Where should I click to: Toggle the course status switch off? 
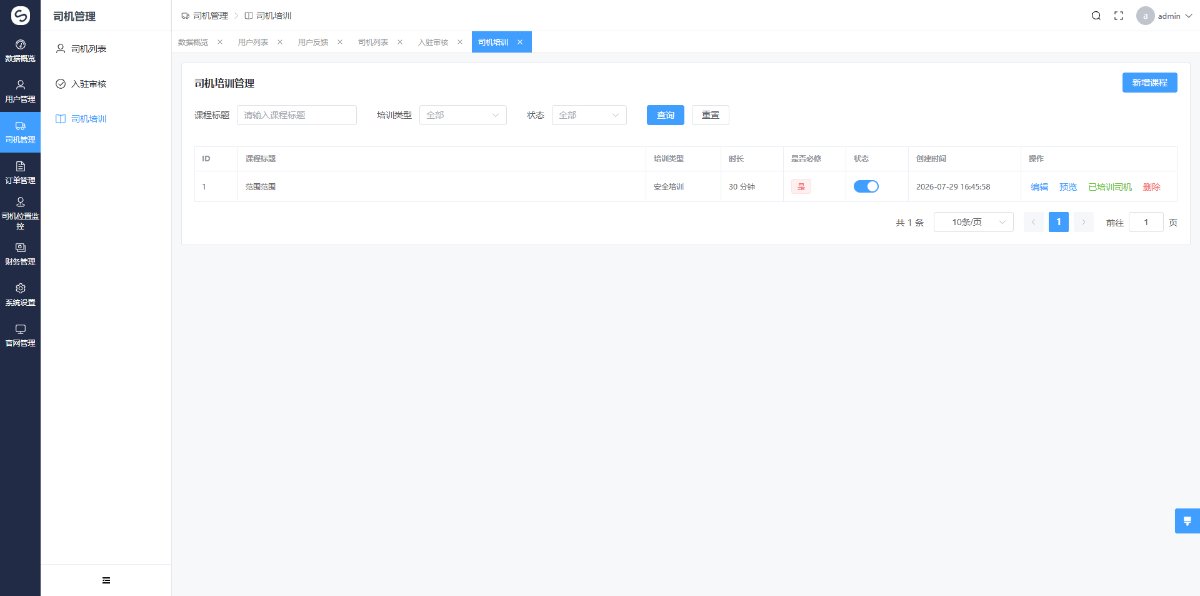point(866,186)
